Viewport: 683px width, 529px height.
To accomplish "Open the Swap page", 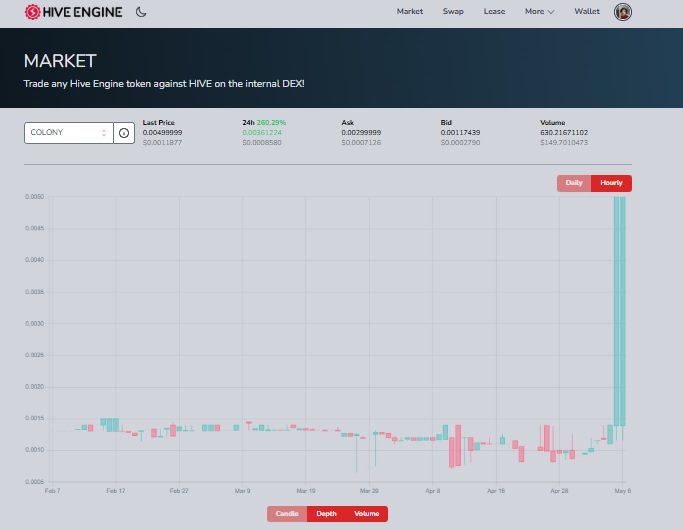I will tap(453, 11).
